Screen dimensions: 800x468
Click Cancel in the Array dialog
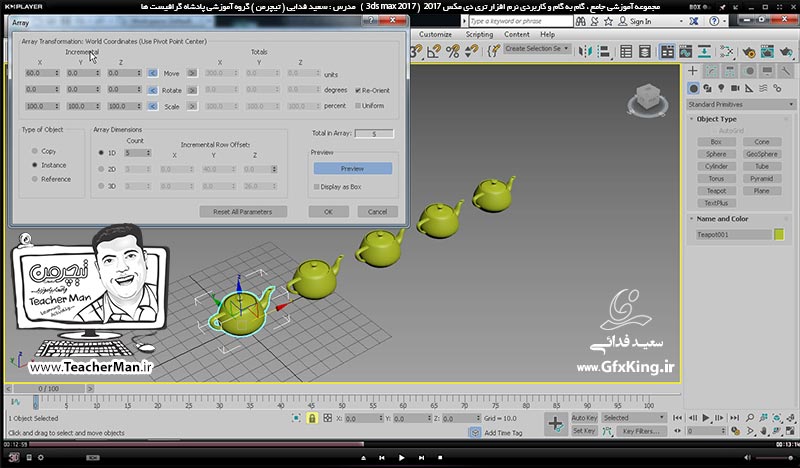tap(378, 212)
